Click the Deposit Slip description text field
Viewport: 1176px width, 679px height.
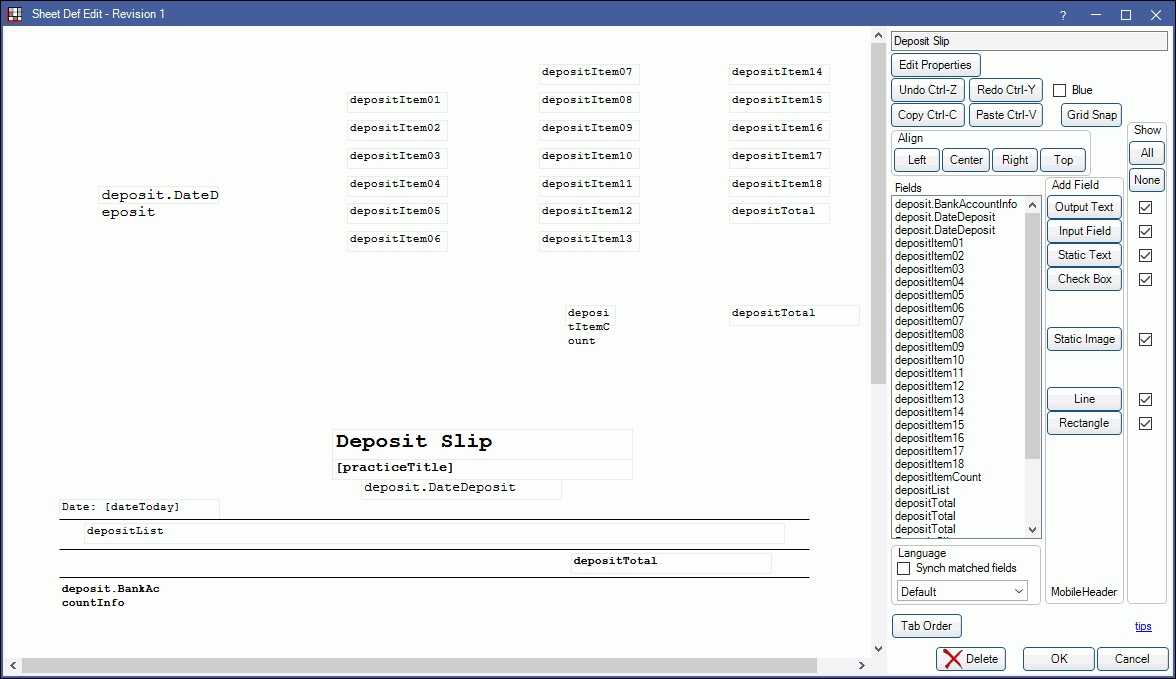[1028, 41]
